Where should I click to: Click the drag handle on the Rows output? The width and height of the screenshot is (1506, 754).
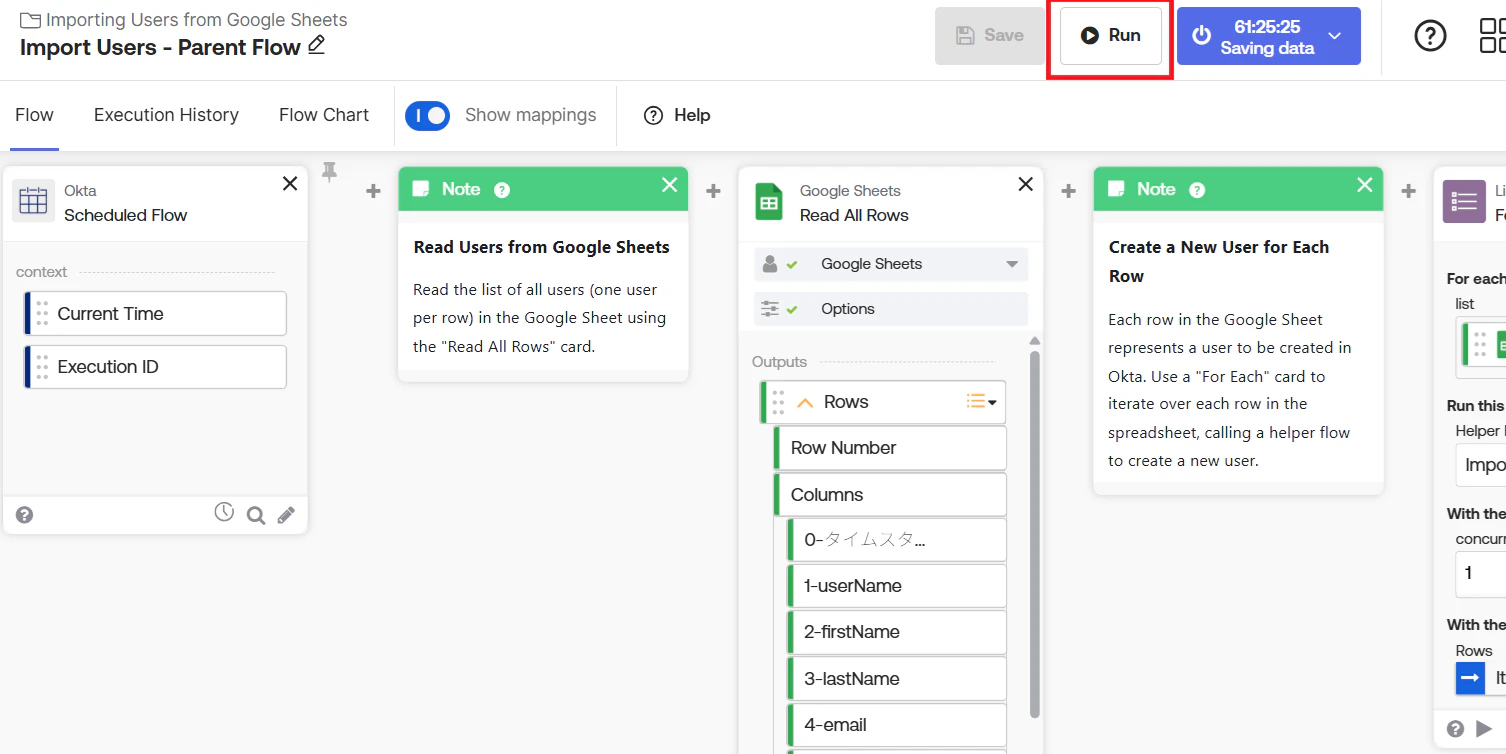point(778,402)
